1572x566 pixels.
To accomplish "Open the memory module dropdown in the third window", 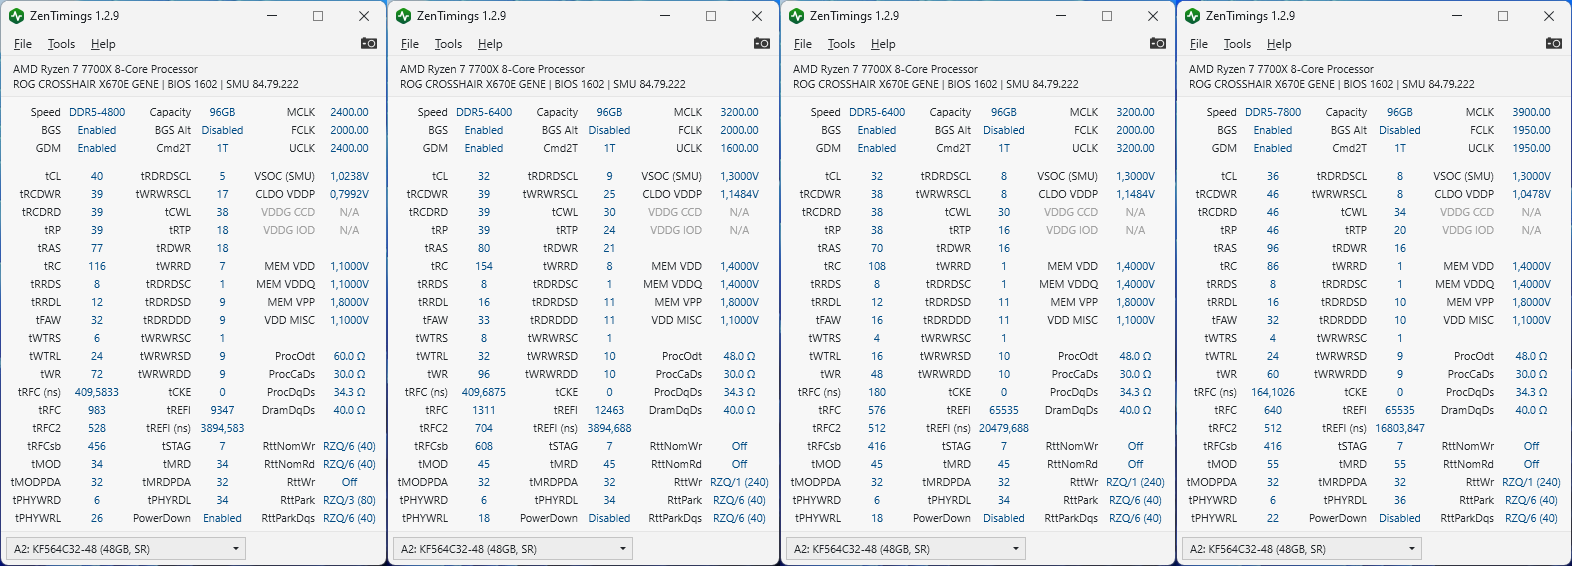I will pos(1017,549).
